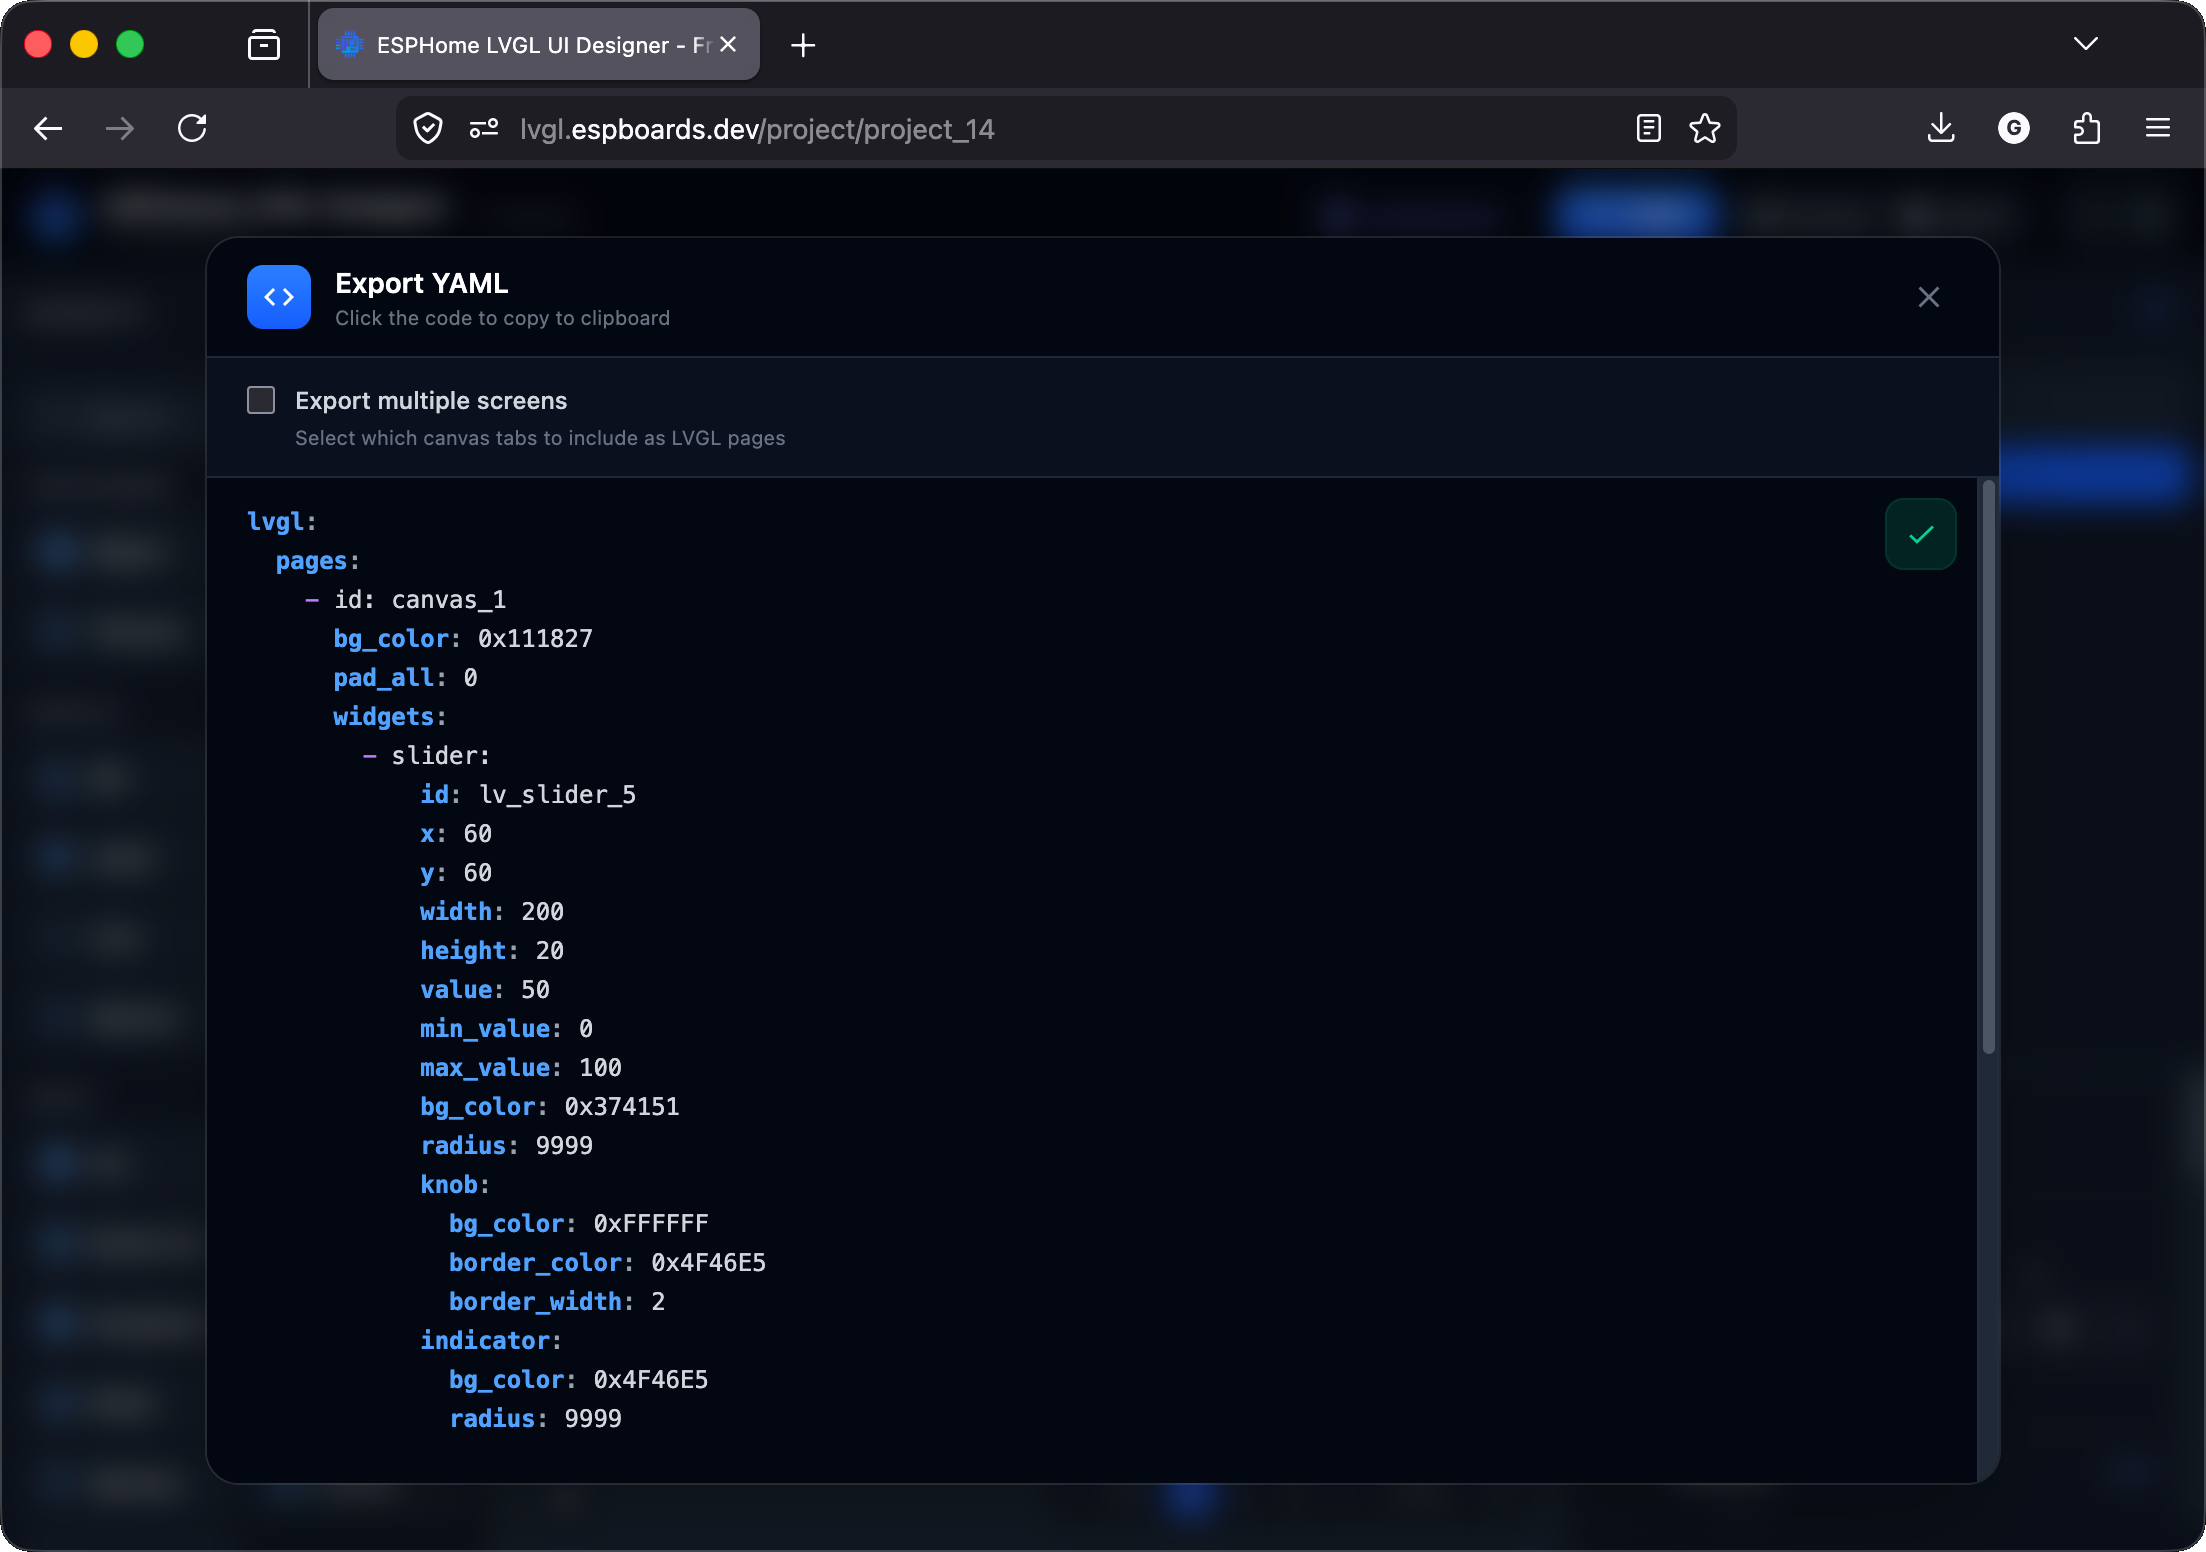Close the Export YAML dialog
This screenshot has height=1552, width=2206.
coord(1928,297)
